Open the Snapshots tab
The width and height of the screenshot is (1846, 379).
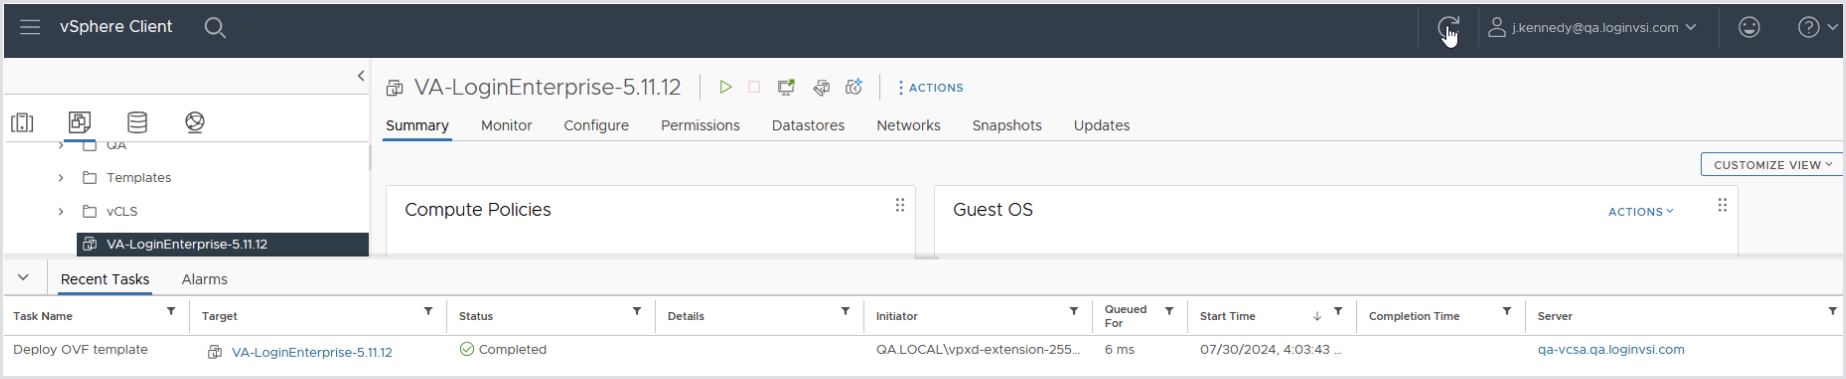coord(1007,126)
